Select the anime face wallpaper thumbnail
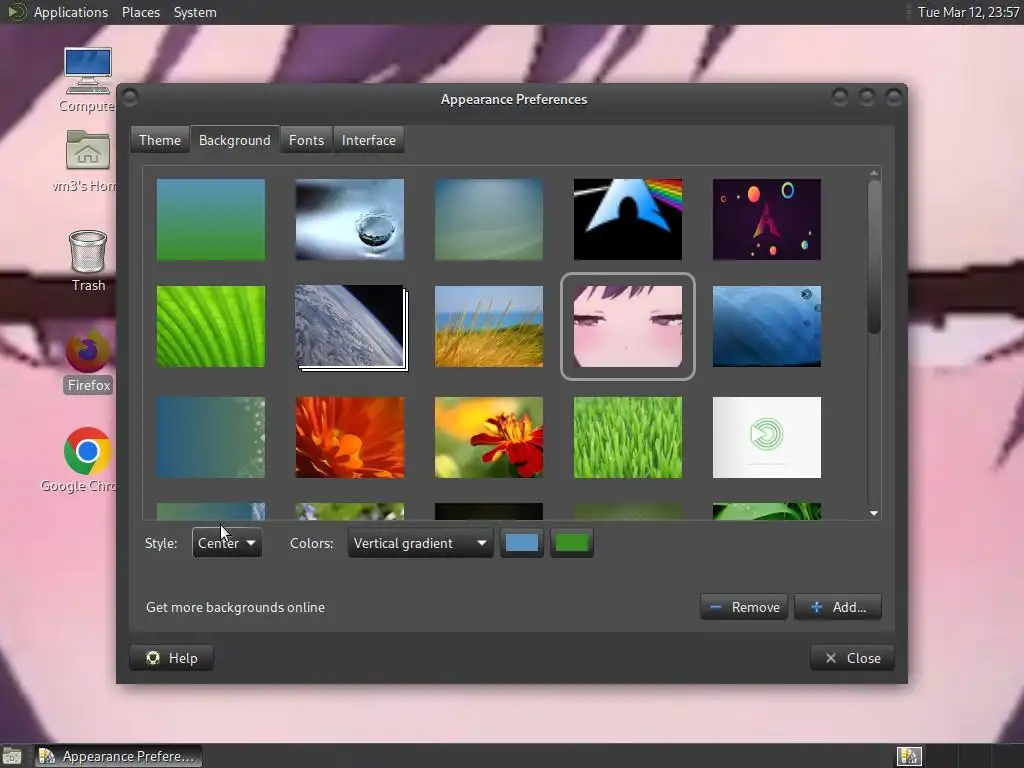 point(628,327)
